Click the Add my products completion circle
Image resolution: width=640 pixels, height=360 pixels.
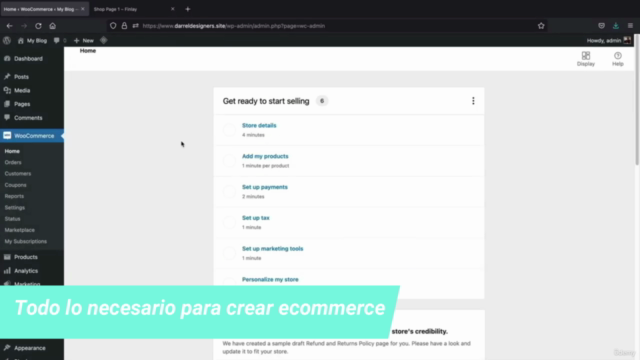tap(229, 161)
